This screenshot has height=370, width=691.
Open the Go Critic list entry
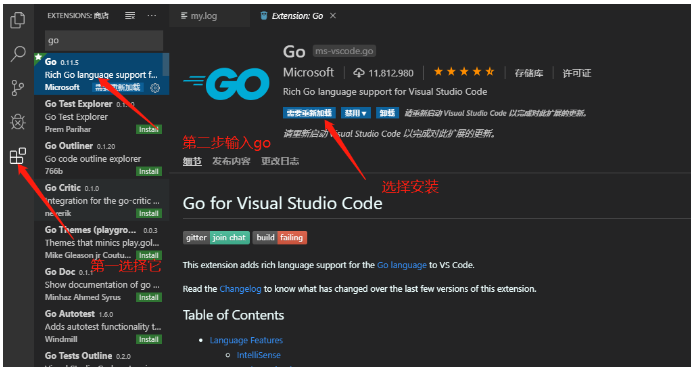(101, 200)
